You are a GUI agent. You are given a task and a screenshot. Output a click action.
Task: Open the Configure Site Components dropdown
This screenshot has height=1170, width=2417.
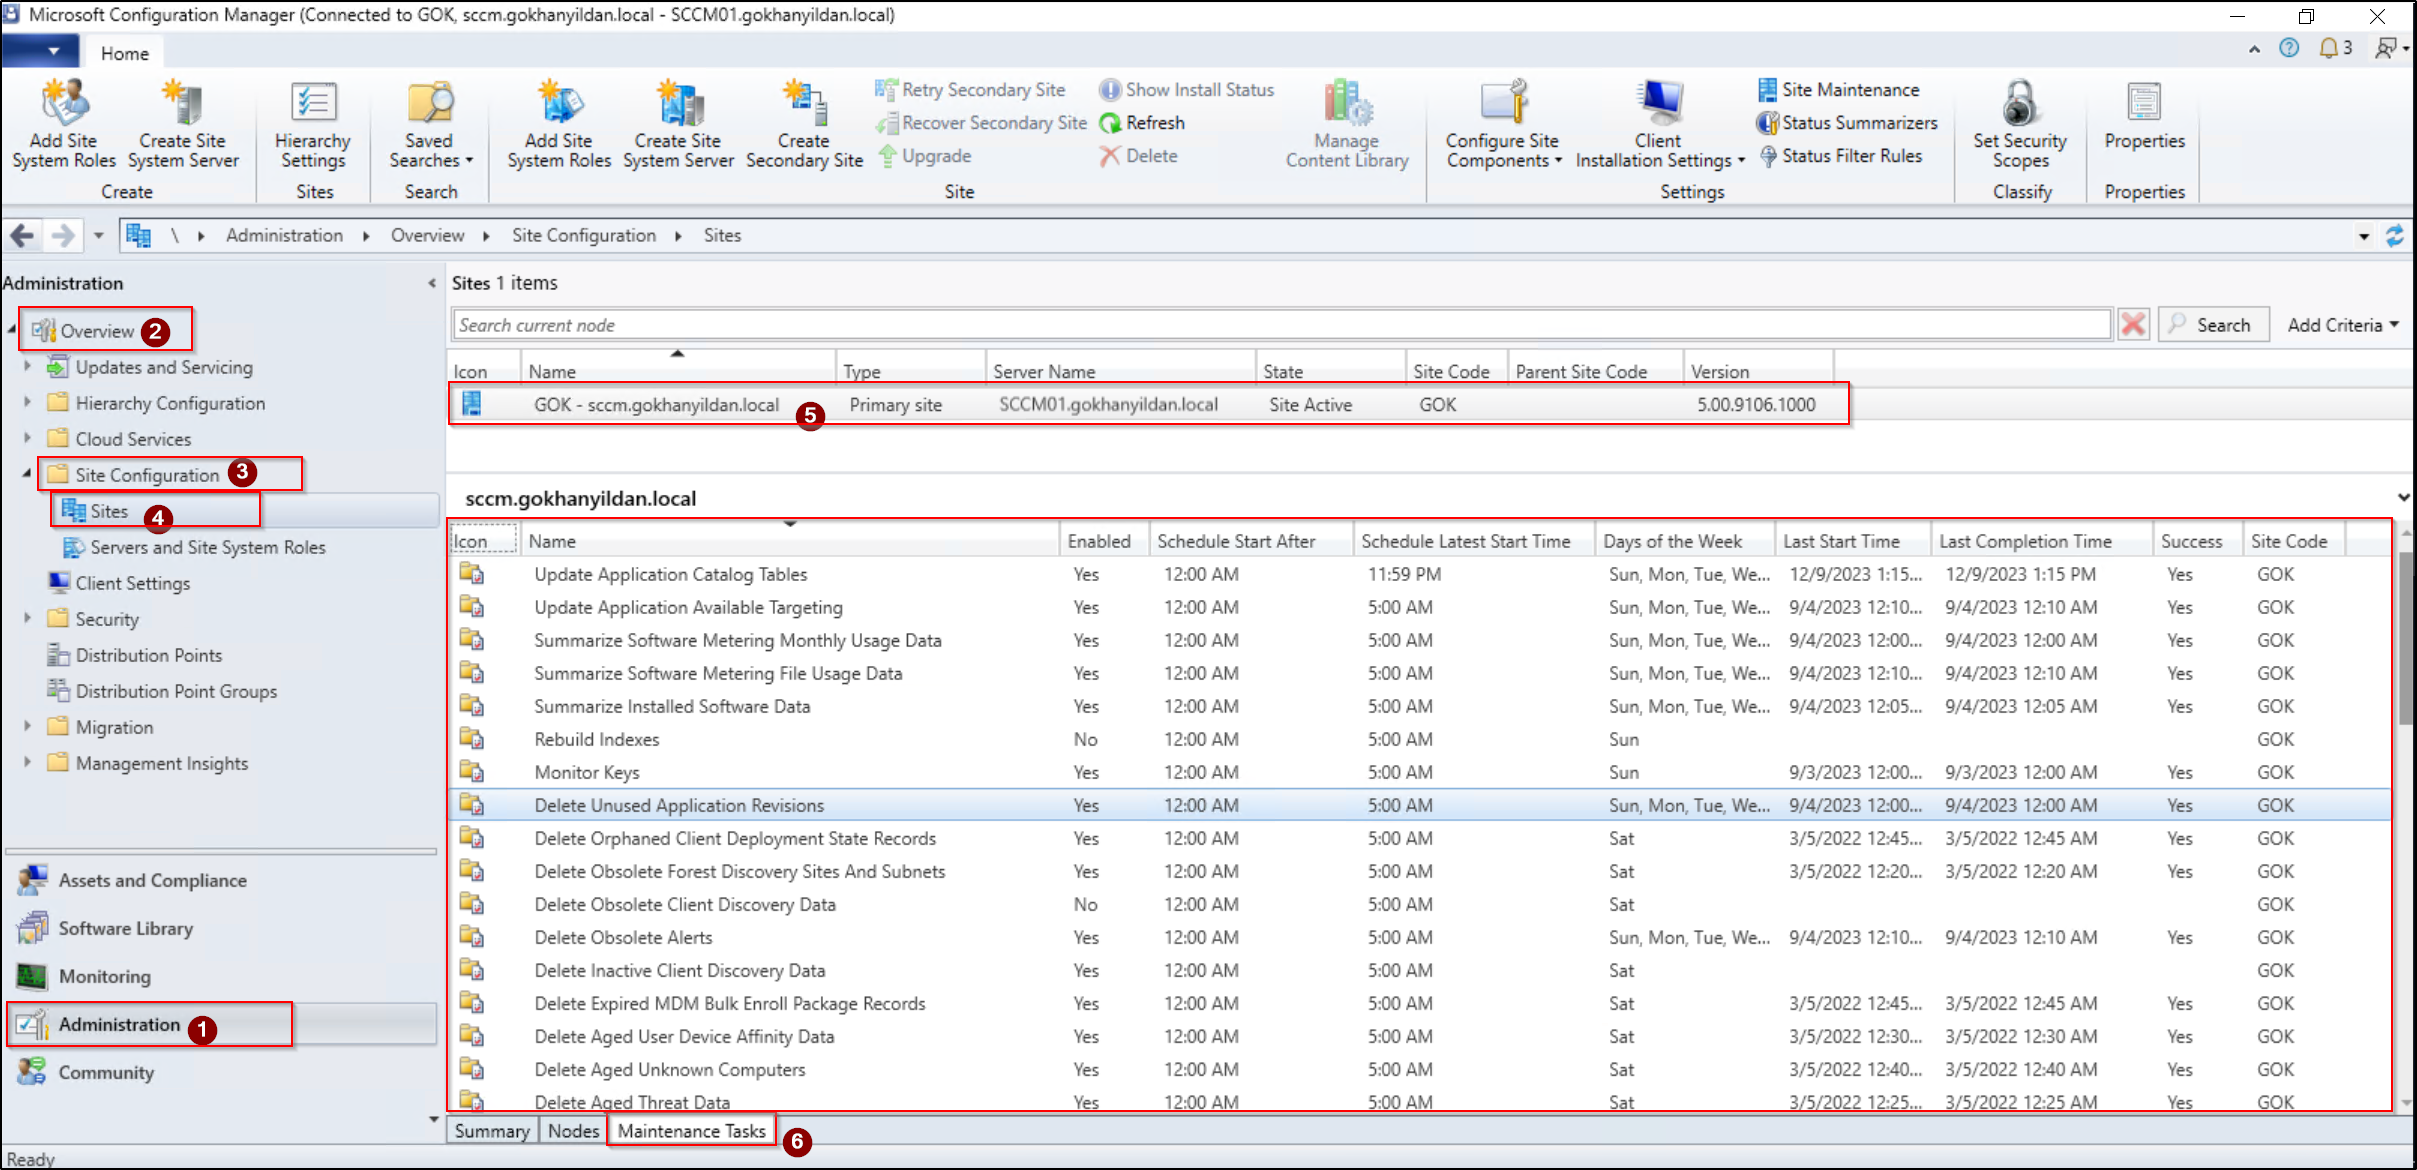pyautogui.click(x=1503, y=123)
